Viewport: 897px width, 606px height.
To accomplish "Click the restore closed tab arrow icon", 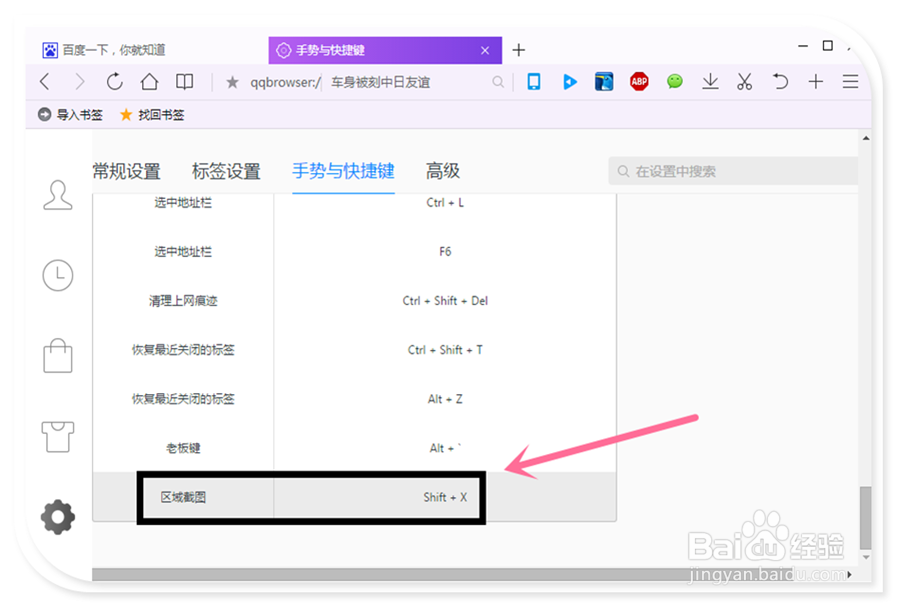I will tap(780, 82).
